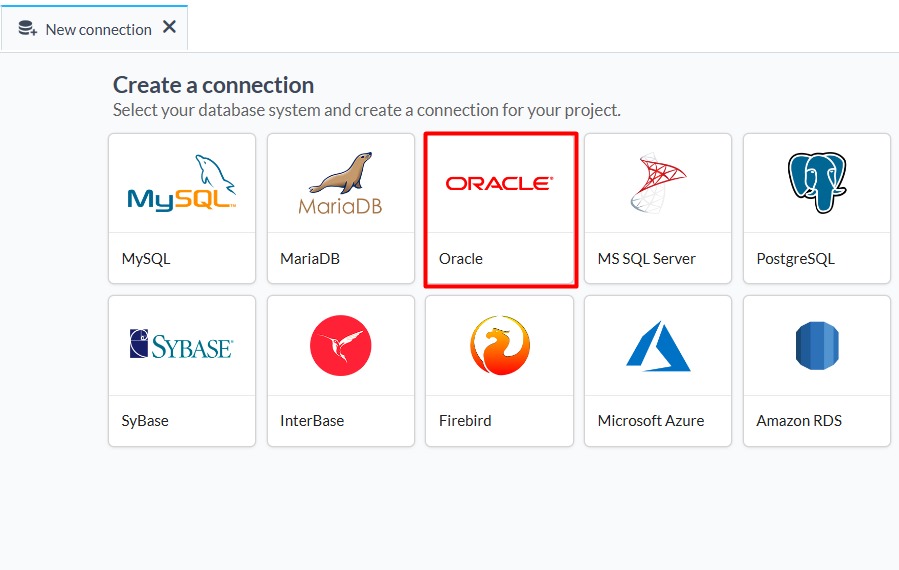Click the Create a connection heading
The width and height of the screenshot is (899, 570).
[213, 85]
